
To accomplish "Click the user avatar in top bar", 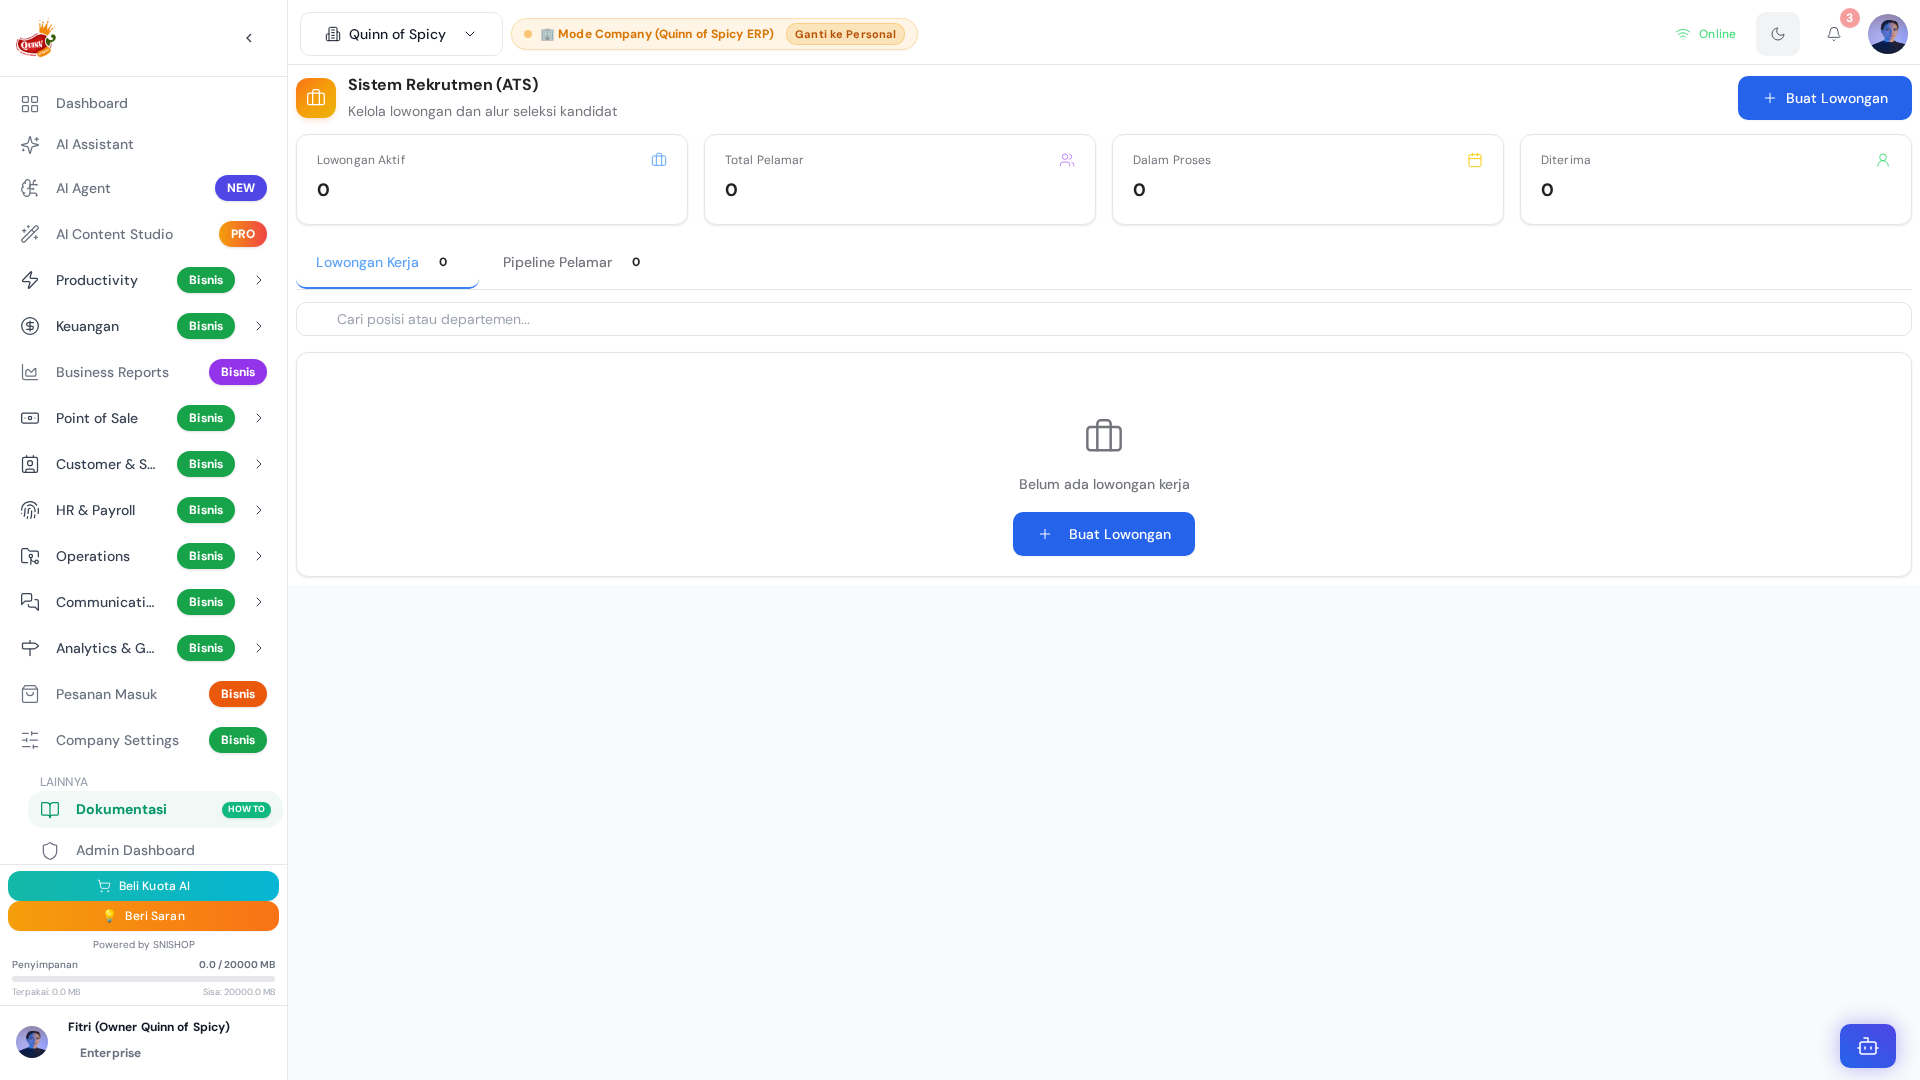I will (x=1887, y=34).
